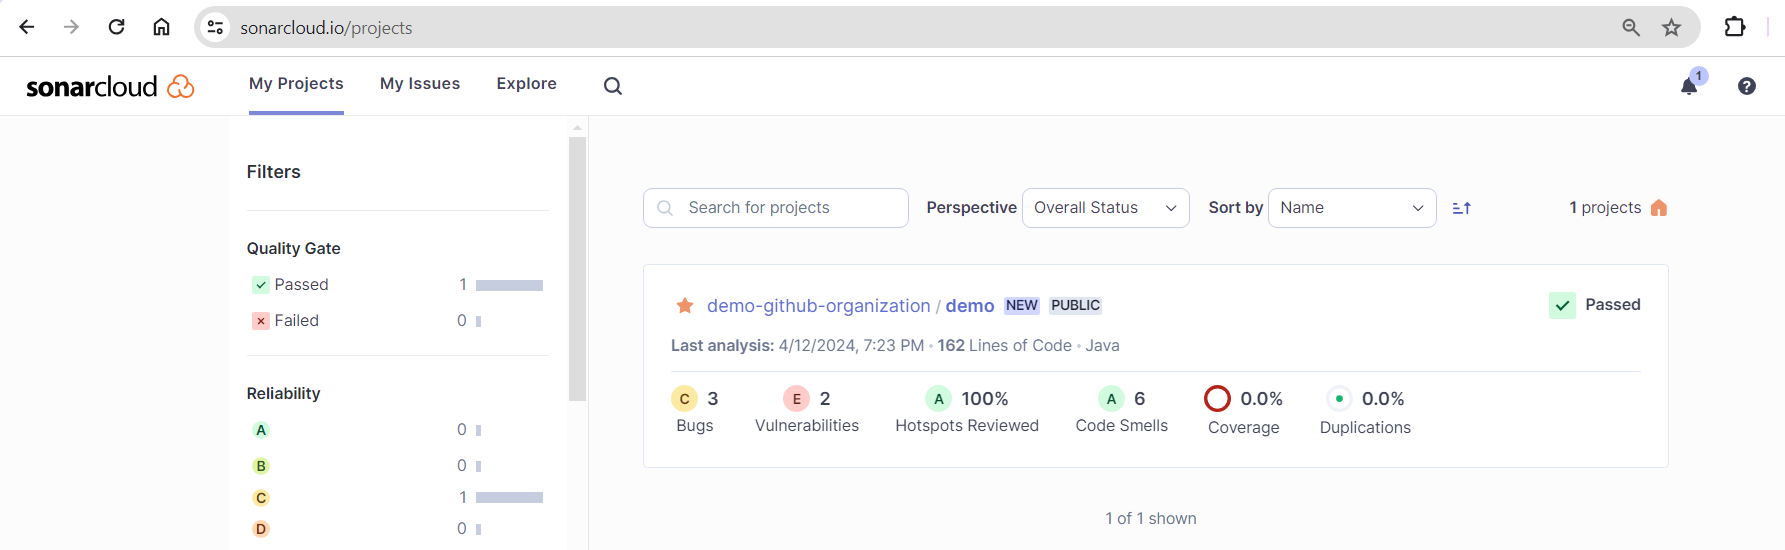Unfavorite the demo project star
The image size is (1785, 550).
pos(685,305)
